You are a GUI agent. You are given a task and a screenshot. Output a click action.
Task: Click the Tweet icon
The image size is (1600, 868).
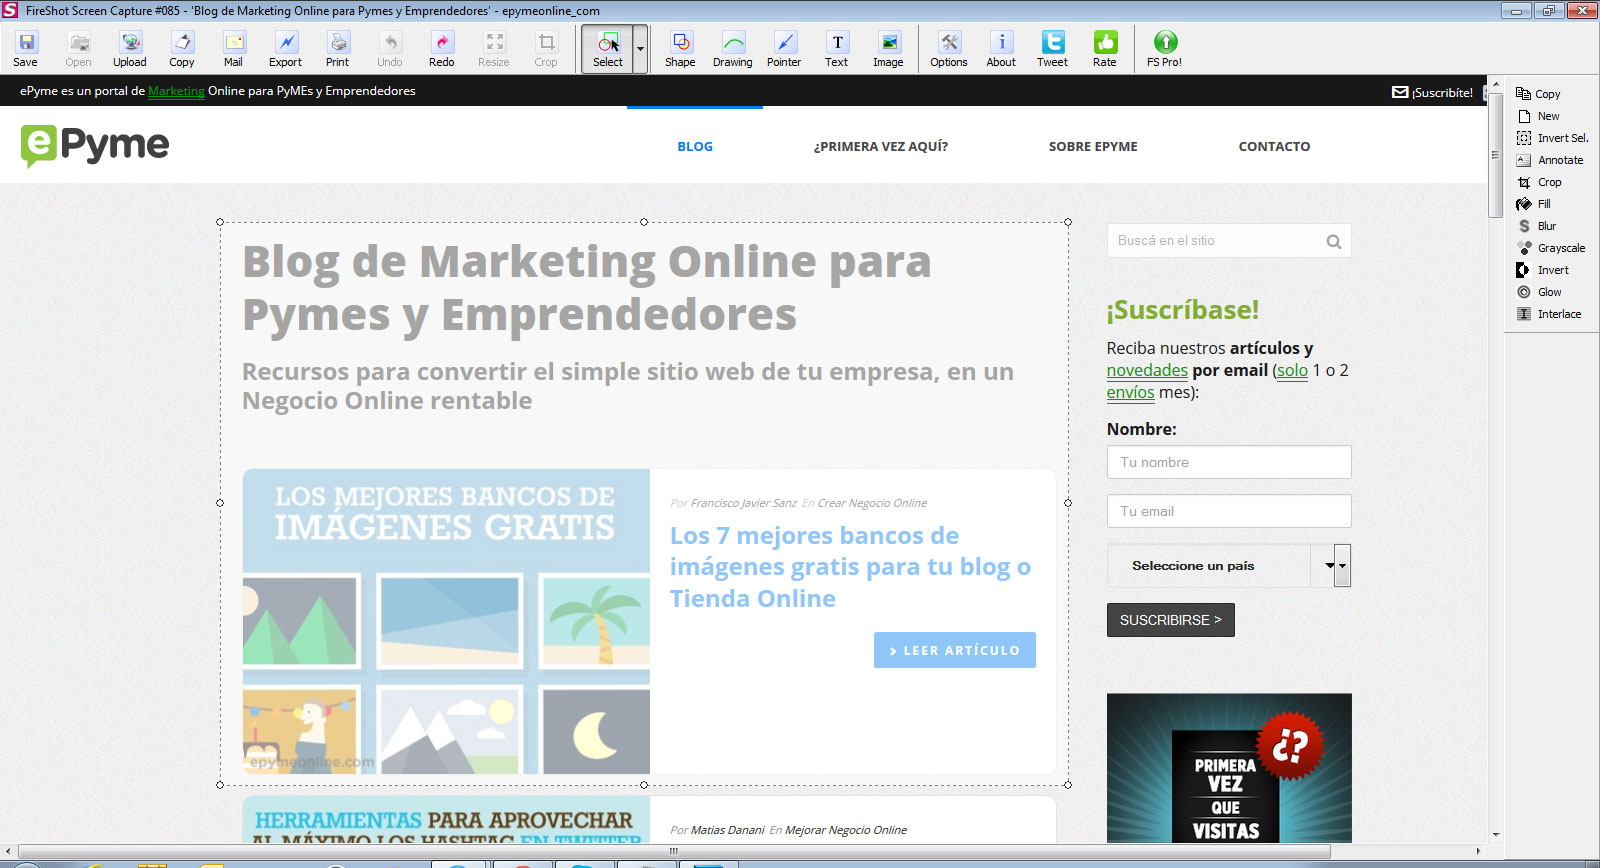(x=1052, y=48)
